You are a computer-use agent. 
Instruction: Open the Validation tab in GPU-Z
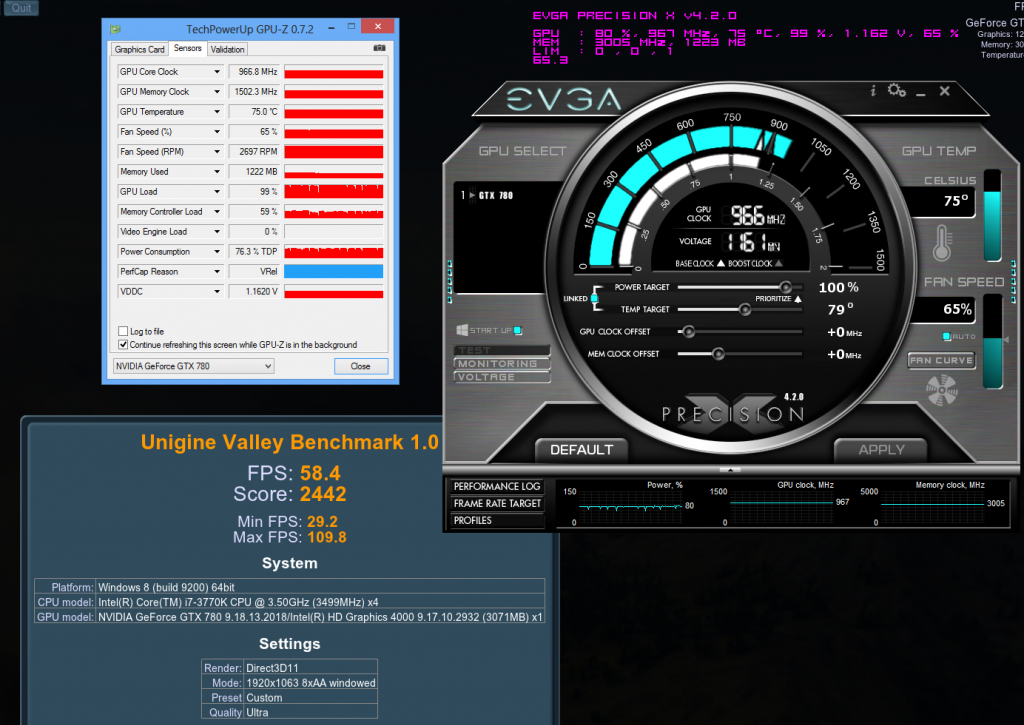(x=227, y=49)
